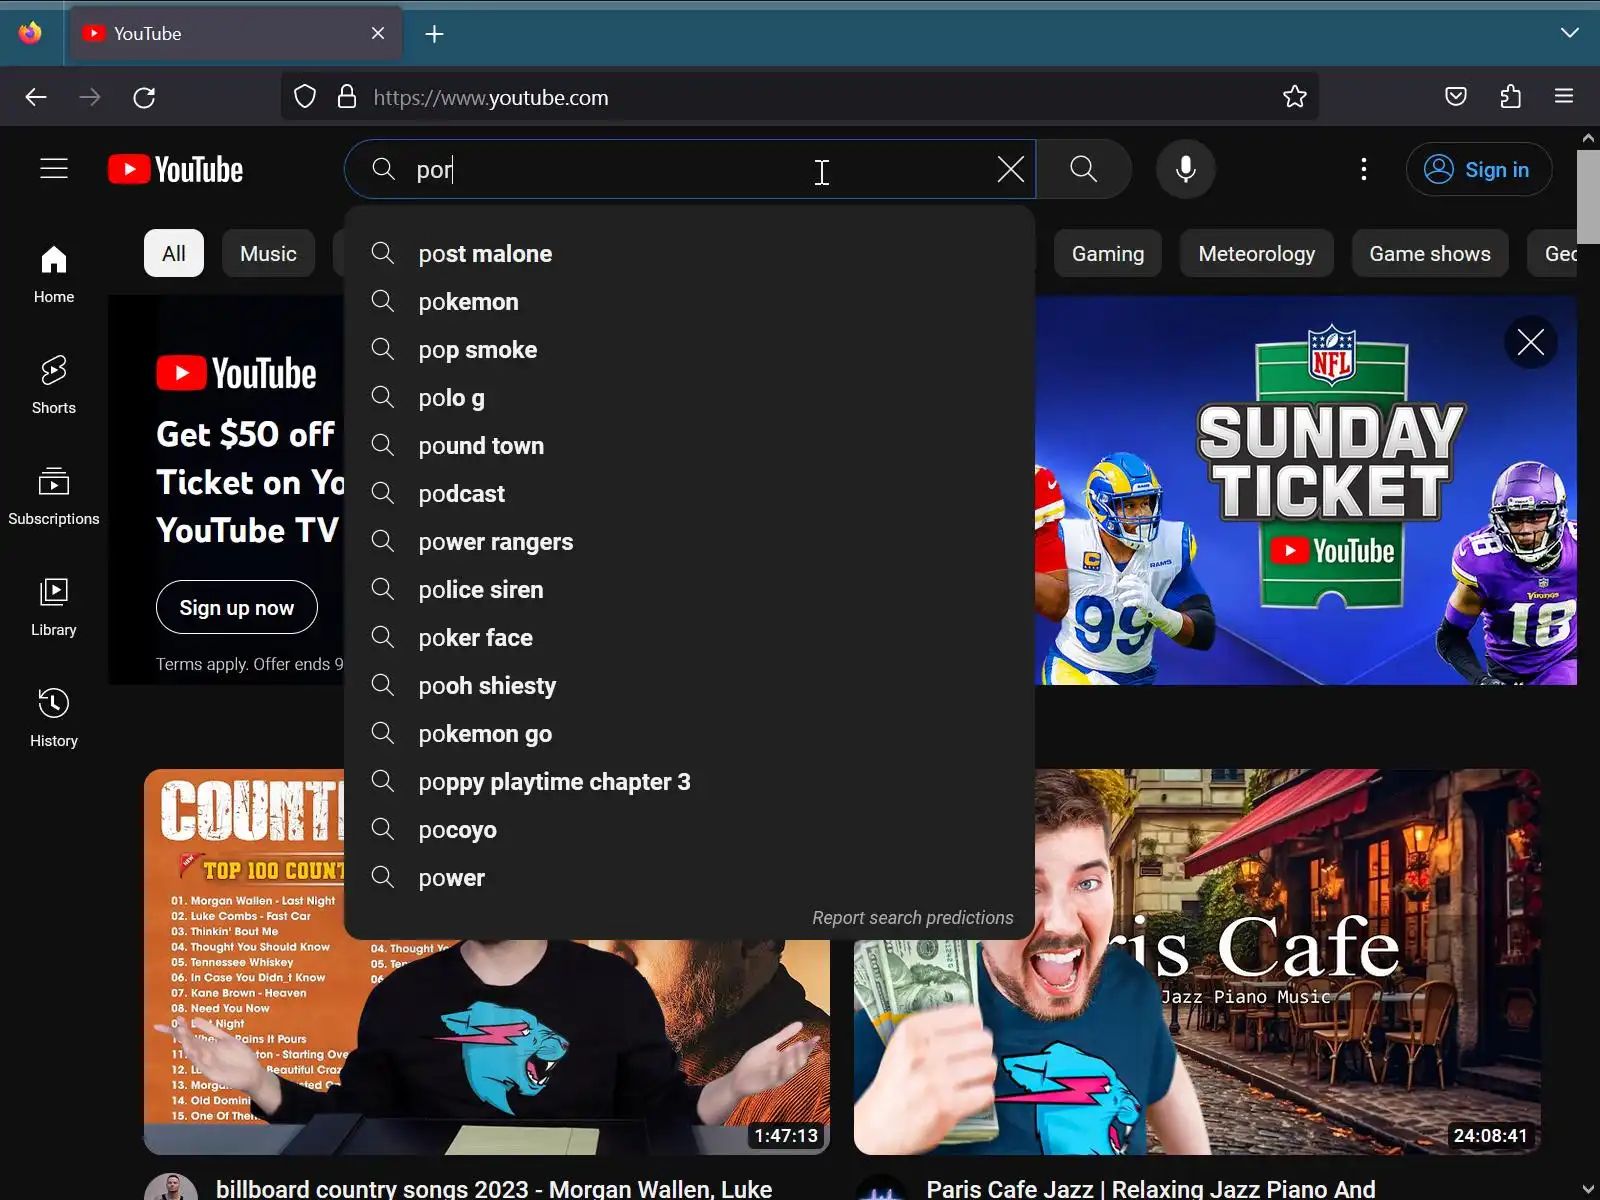1600x1200 pixels.
Task: Open the NFL Sunday Ticket banner image
Action: [x=1306, y=490]
